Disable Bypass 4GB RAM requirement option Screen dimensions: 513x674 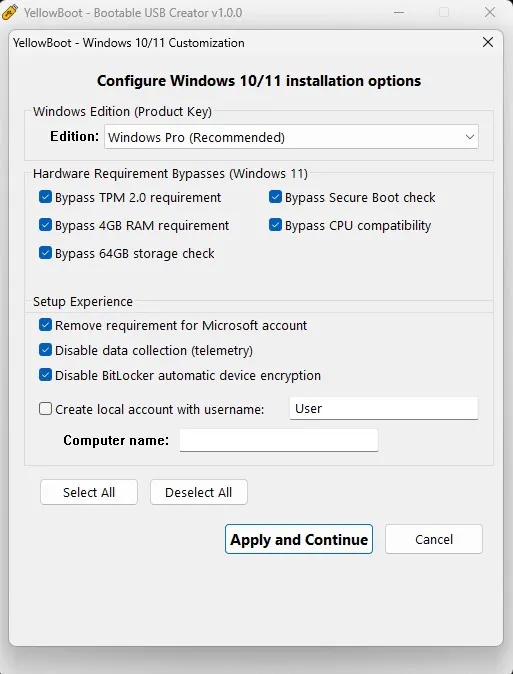coord(45,225)
